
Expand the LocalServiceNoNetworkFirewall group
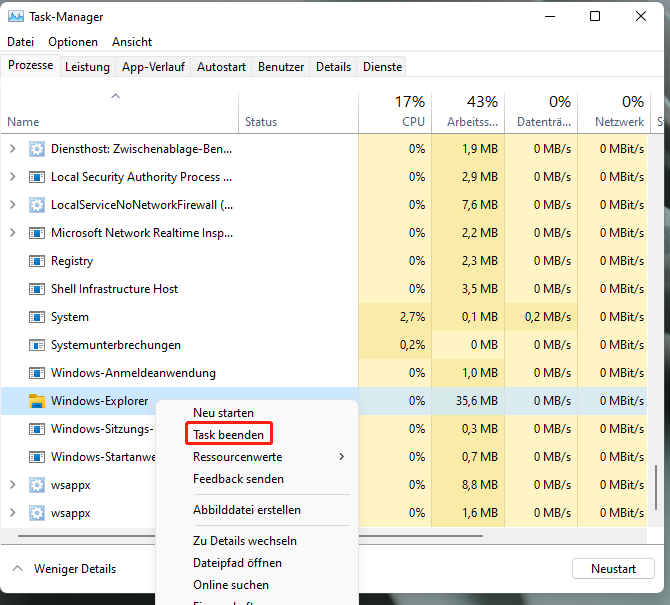12,205
